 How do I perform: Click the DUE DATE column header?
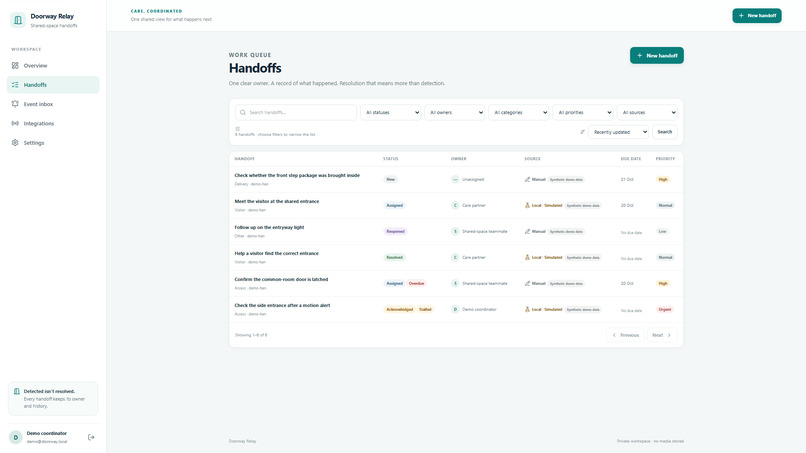(x=631, y=159)
